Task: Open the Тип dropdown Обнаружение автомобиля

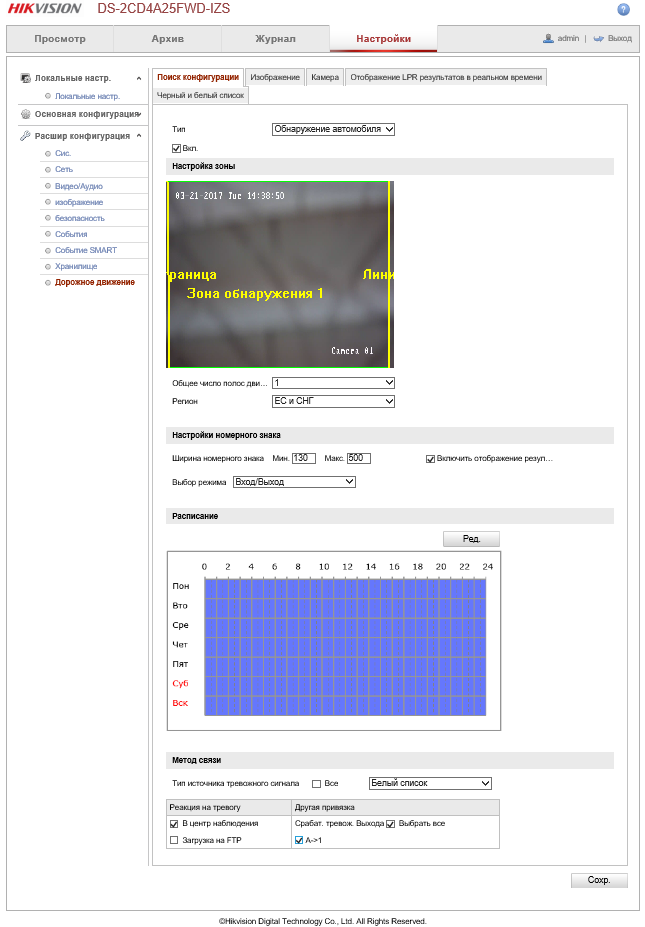Action: (333, 129)
